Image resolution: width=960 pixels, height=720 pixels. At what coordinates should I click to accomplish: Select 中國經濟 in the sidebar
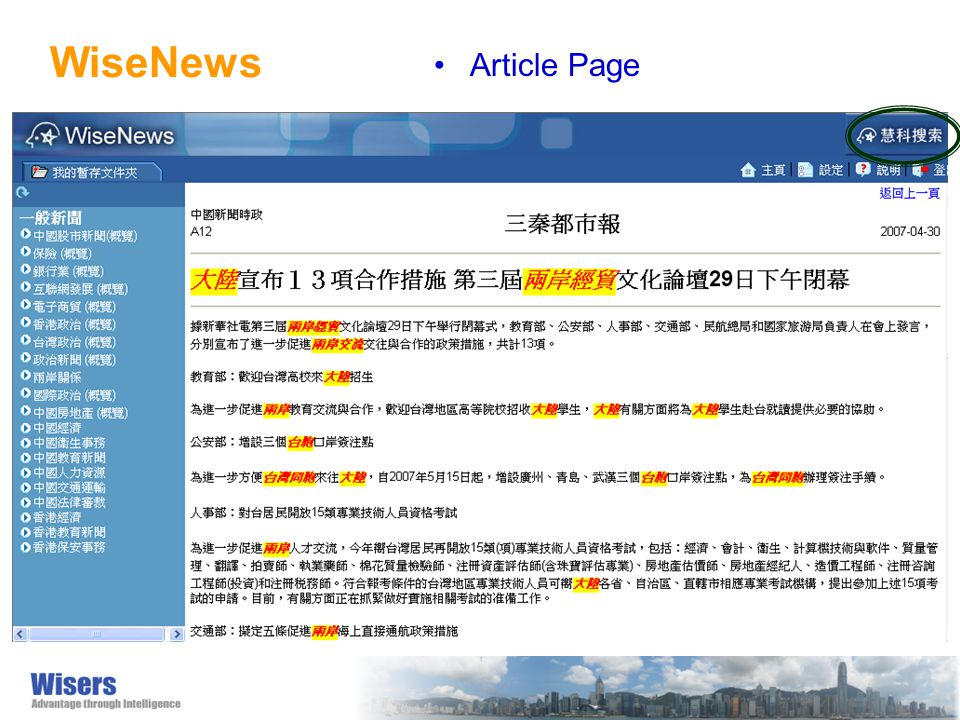[x=57, y=427]
